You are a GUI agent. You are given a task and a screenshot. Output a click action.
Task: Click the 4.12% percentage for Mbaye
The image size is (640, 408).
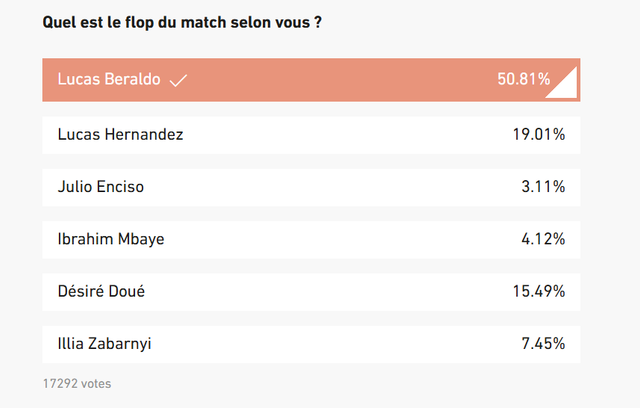pos(543,238)
